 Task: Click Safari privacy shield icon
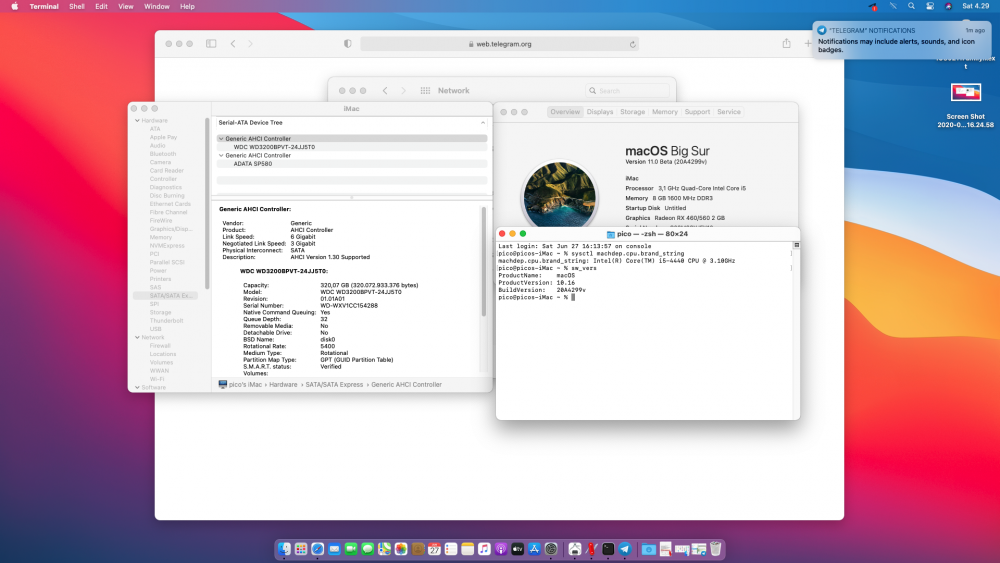tap(348, 43)
